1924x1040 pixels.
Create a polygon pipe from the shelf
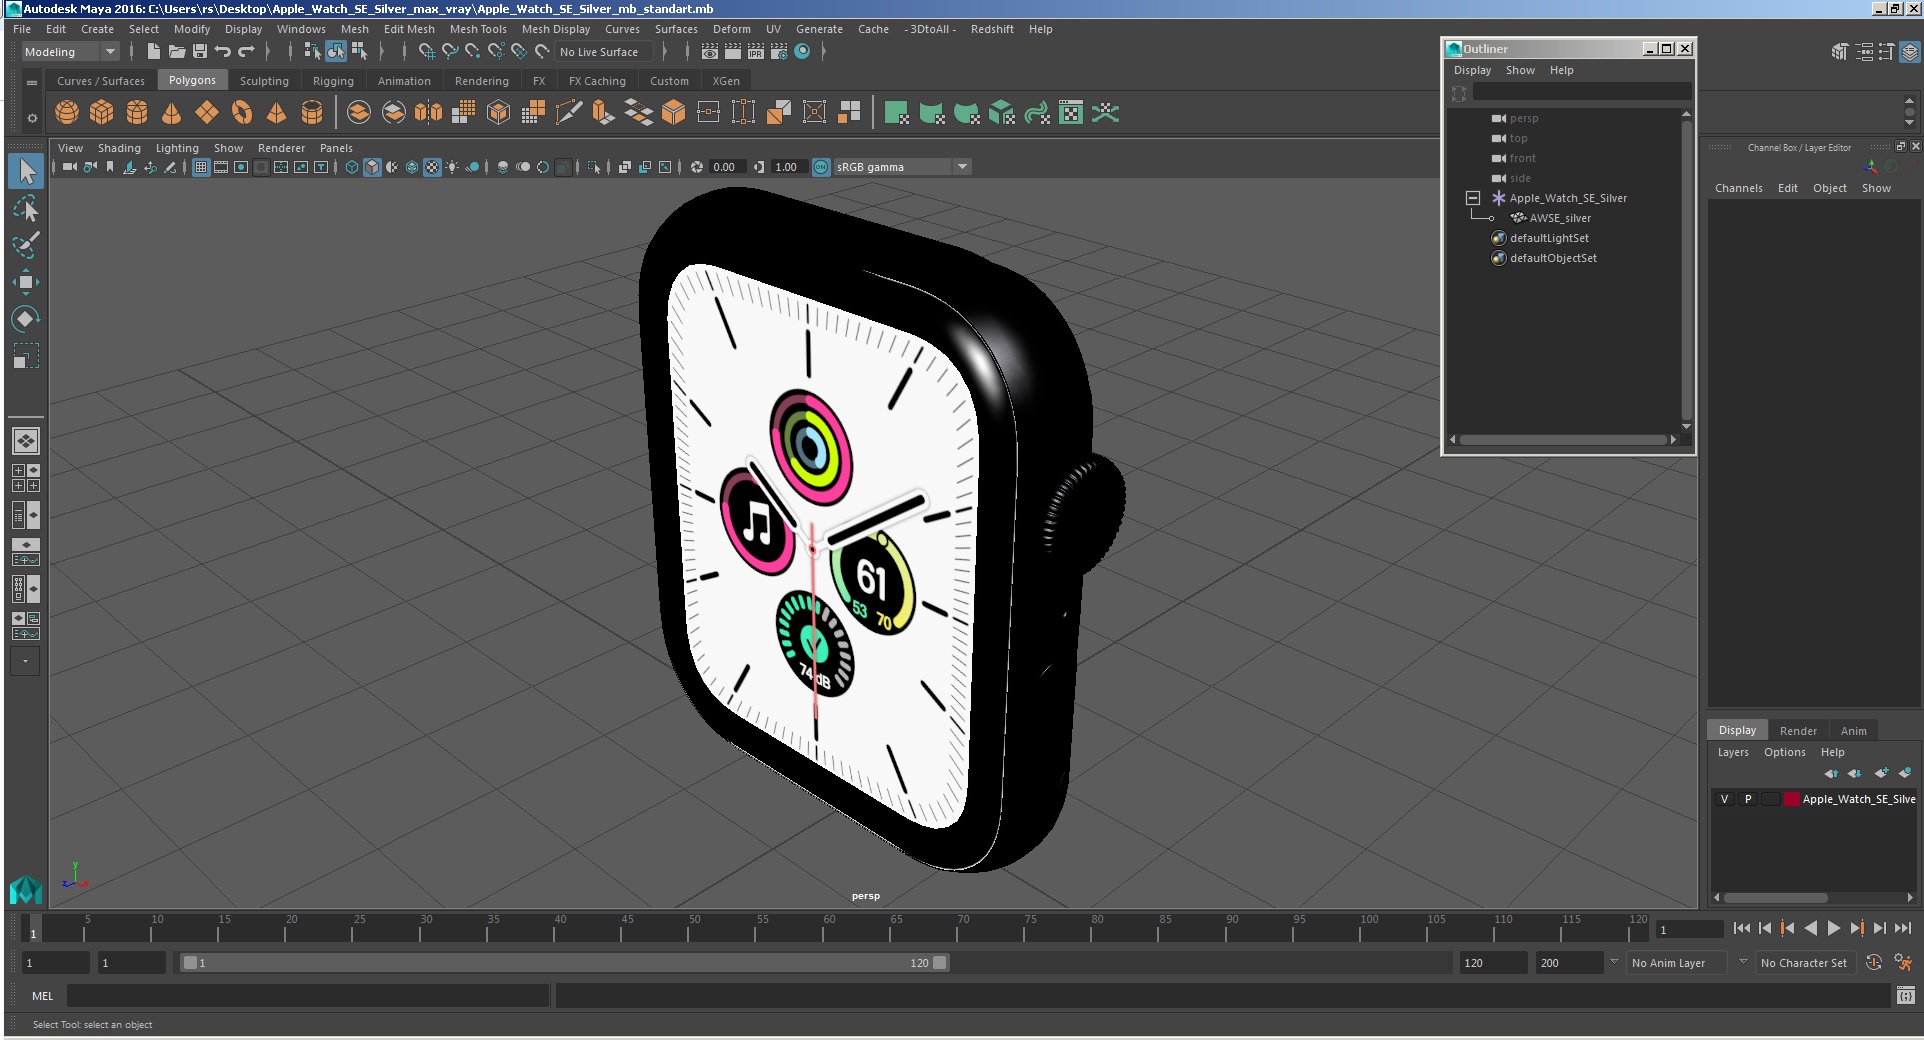click(x=312, y=113)
